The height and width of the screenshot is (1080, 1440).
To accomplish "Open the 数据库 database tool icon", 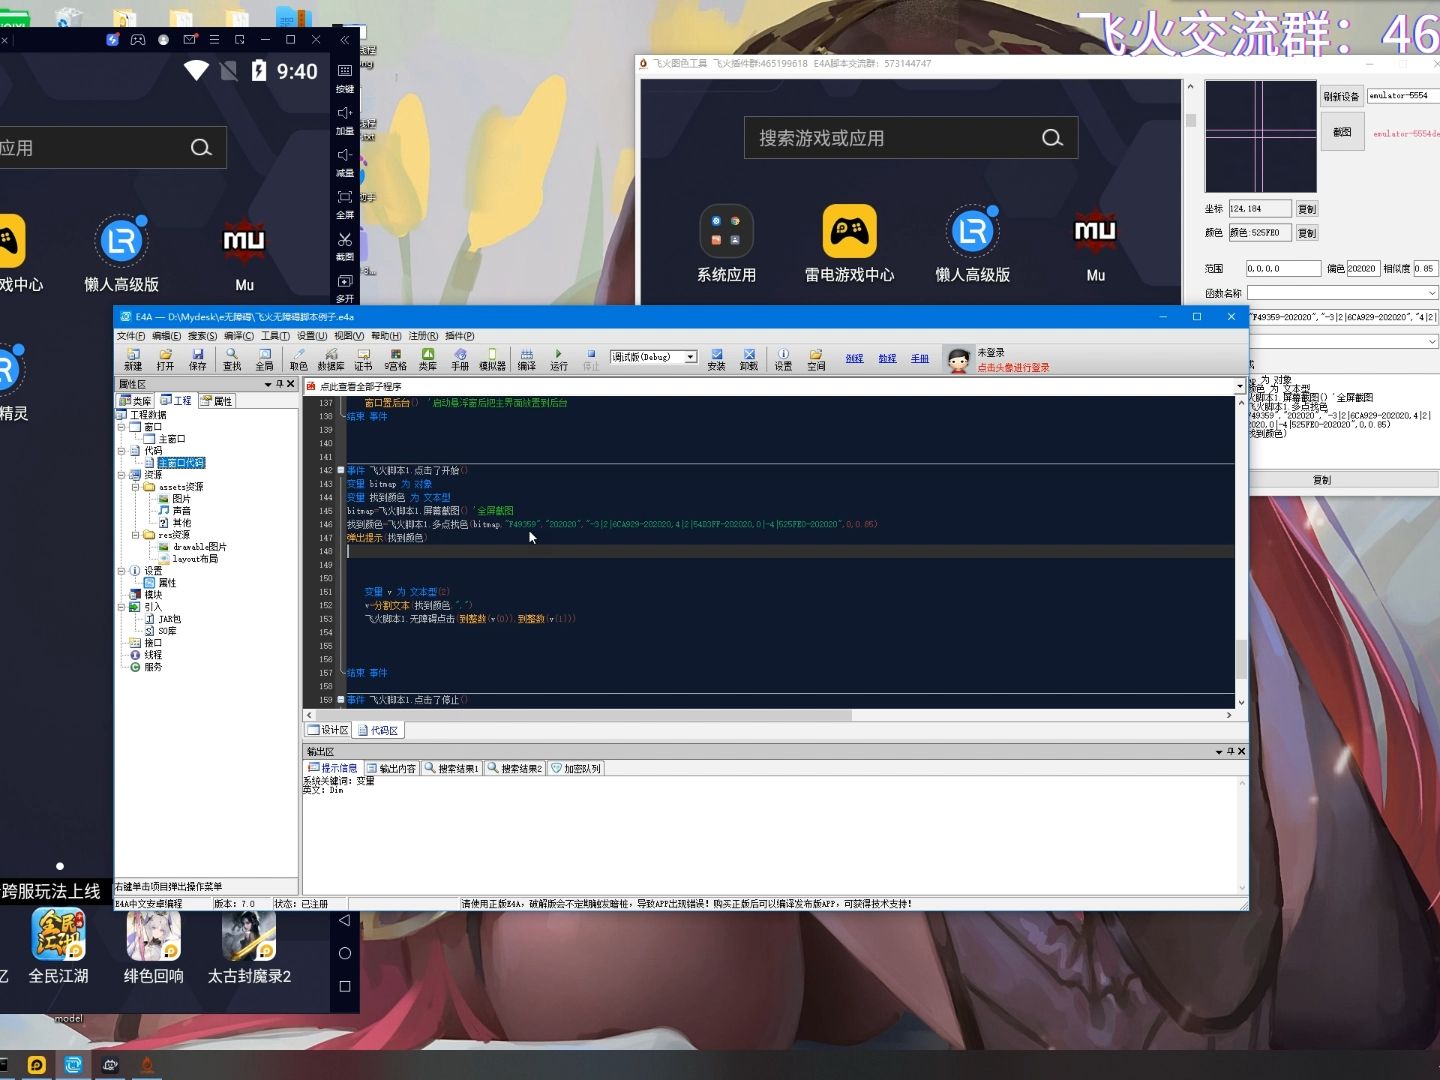I will [331, 359].
